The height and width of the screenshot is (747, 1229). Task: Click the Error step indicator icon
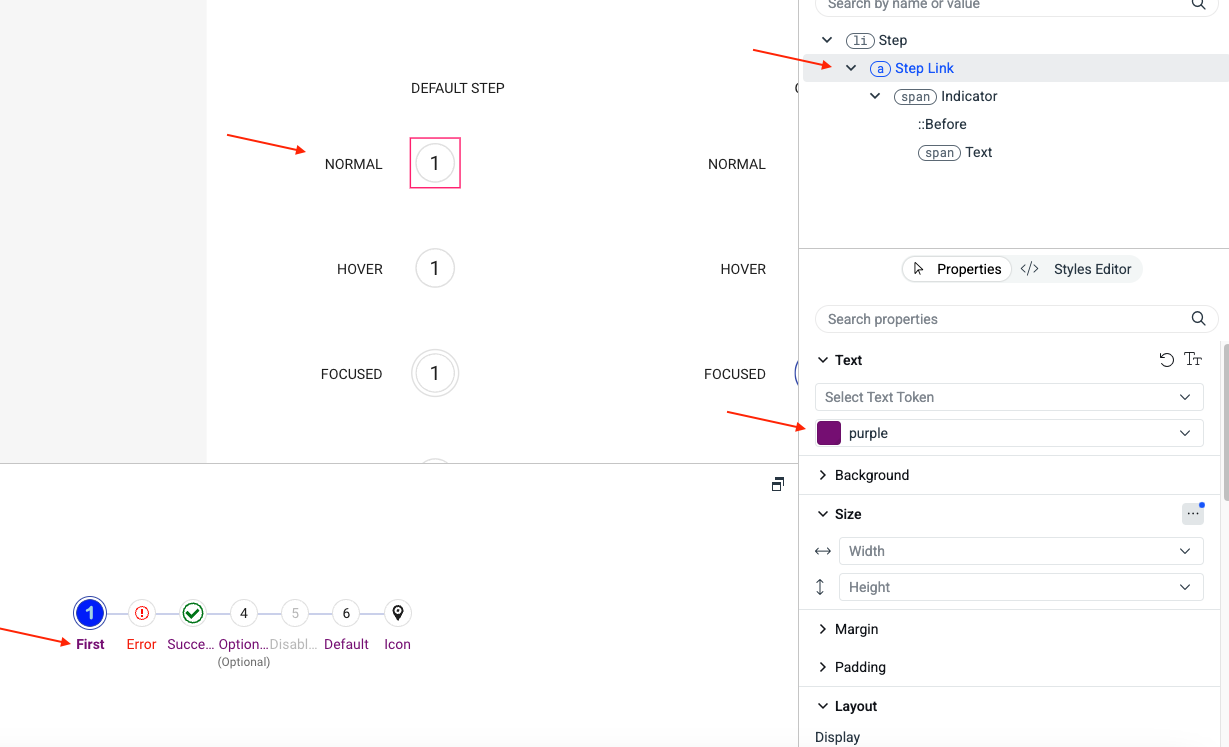pyautogui.click(x=142, y=613)
